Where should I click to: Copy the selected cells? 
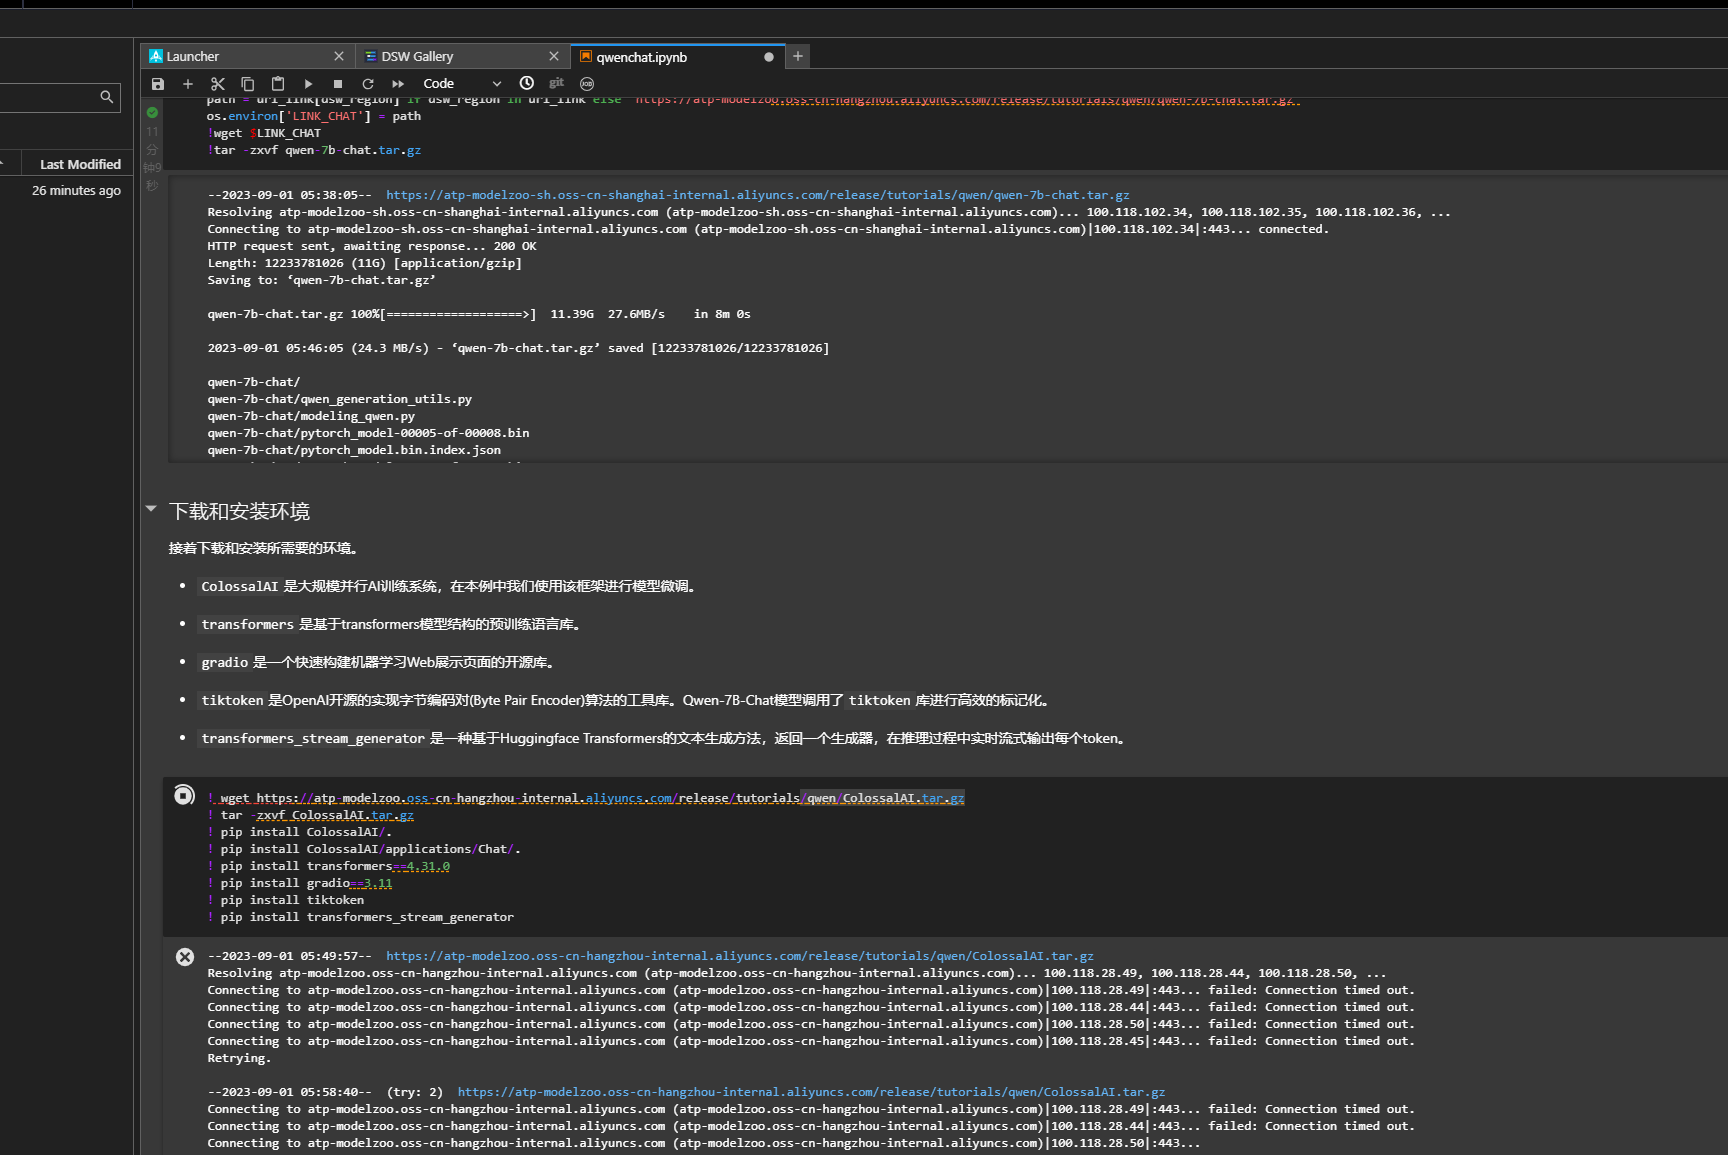[248, 84]
